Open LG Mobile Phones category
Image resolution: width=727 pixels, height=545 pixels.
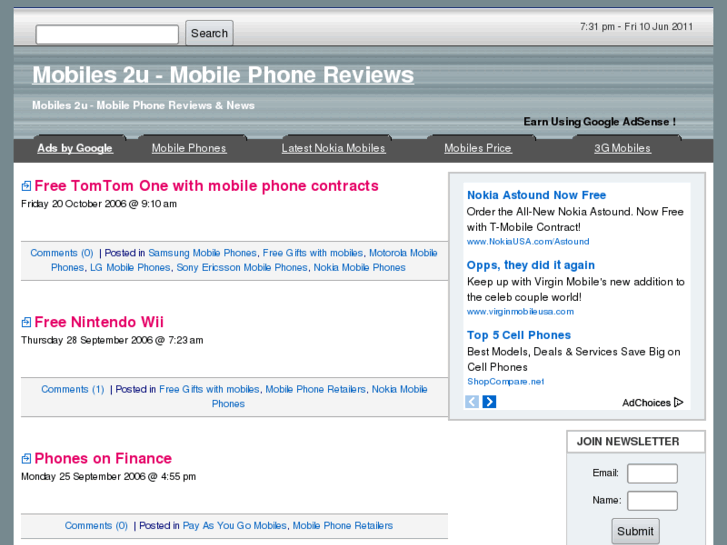coord(130,267)
